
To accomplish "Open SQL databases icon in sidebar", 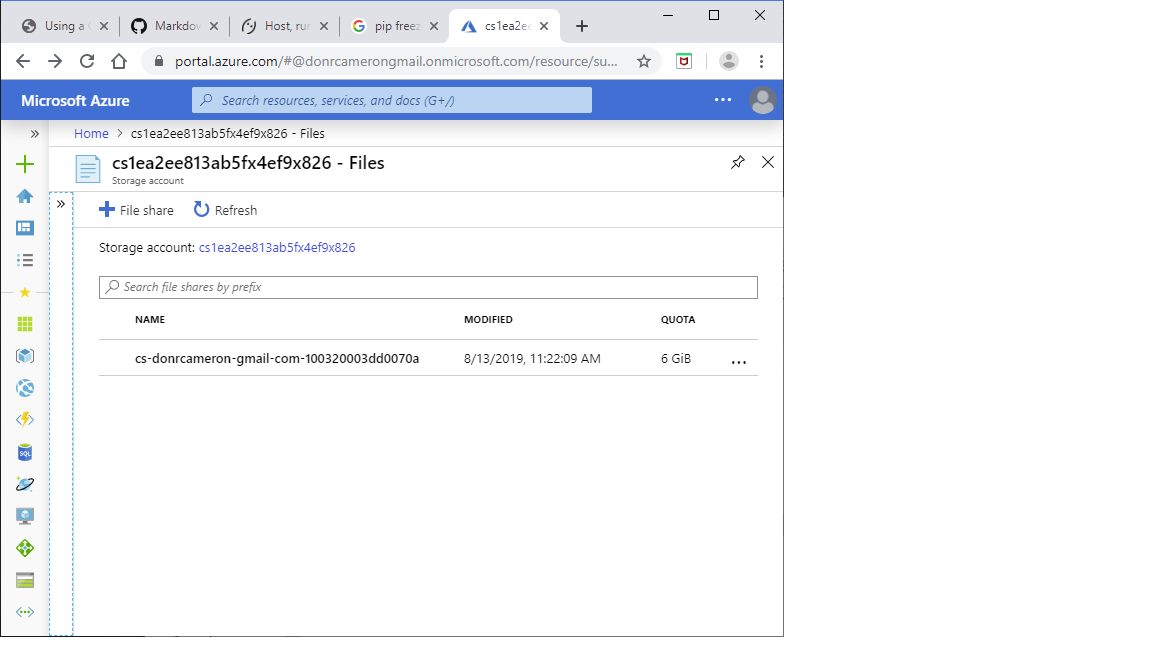I will [25, 452].
